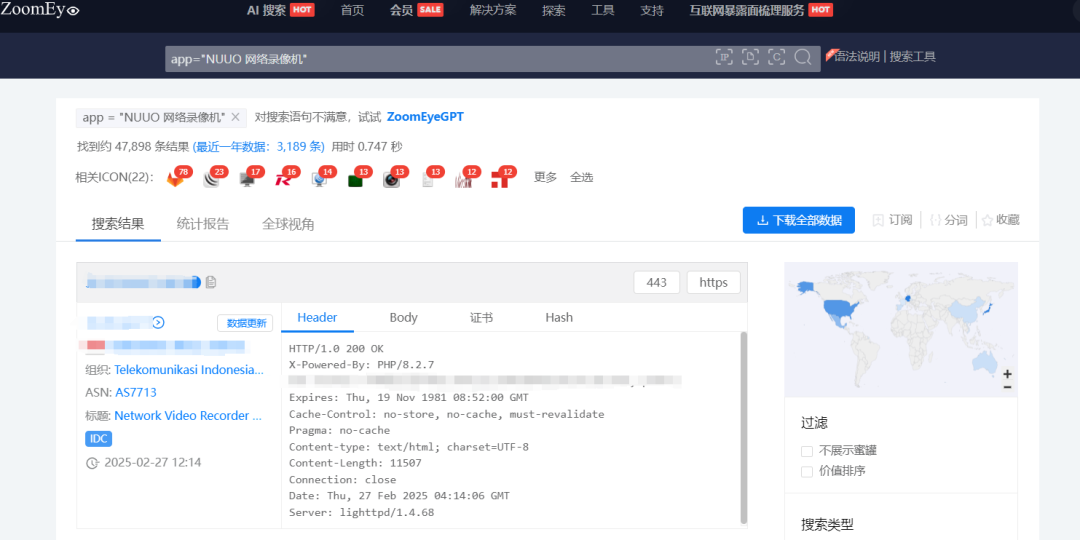Viewport: 1080px width, 540px height.
Task: Switch to the 搜索结果 tab
Action: click(118, 224)
